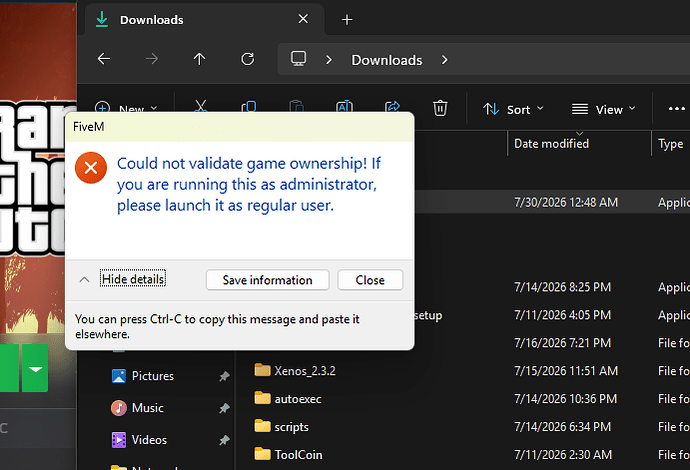Click the Downloads breadcrumb in address bar
The width and height of the screenshot is (690, 470).
(387, 60)
